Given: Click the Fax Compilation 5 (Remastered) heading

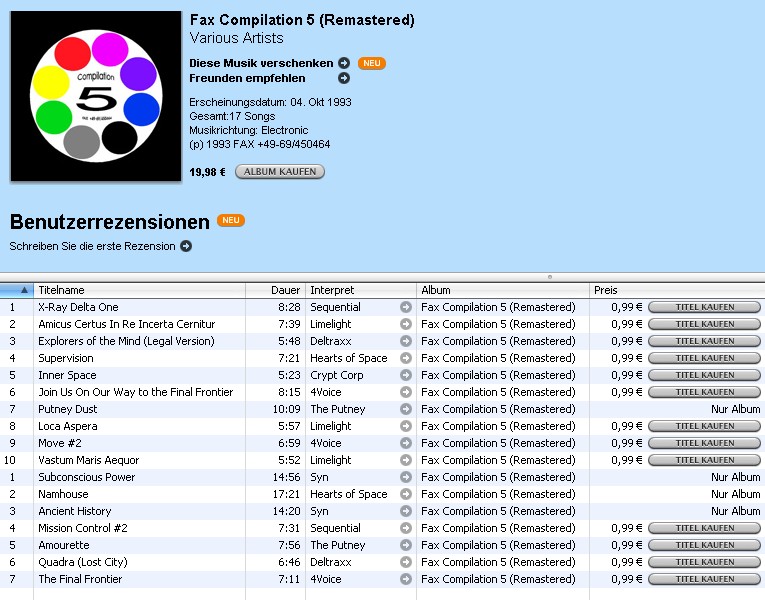Looking at the screenshot, I should tap(302, 20).
